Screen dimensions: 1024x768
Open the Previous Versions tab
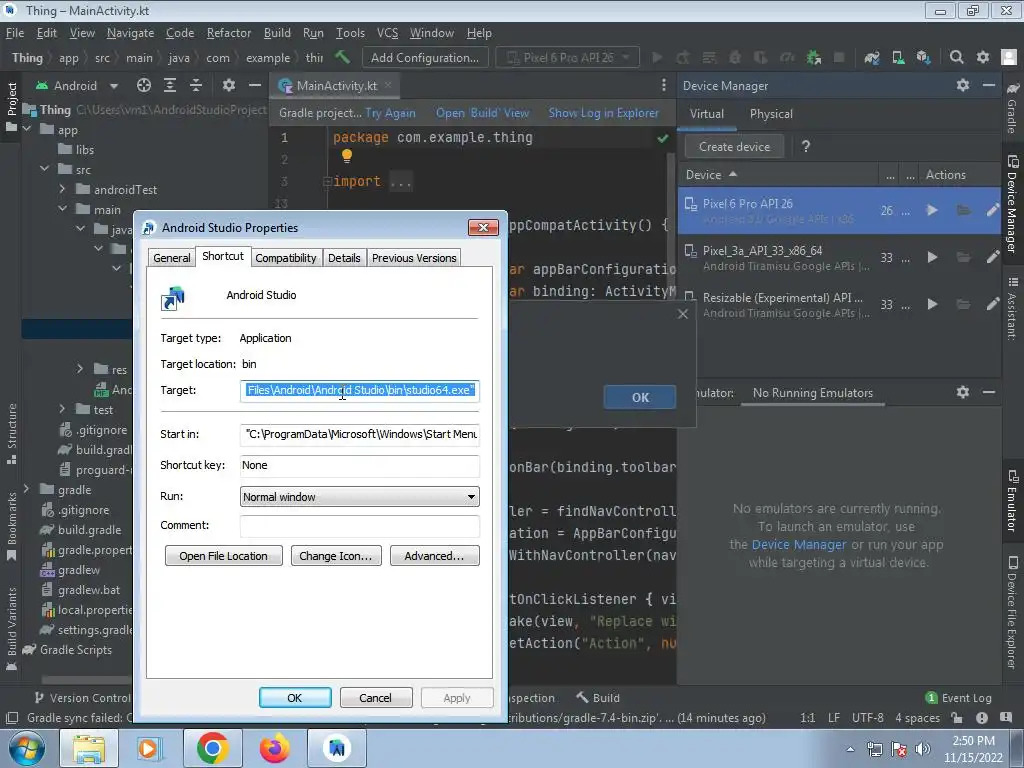pos(414,258)
